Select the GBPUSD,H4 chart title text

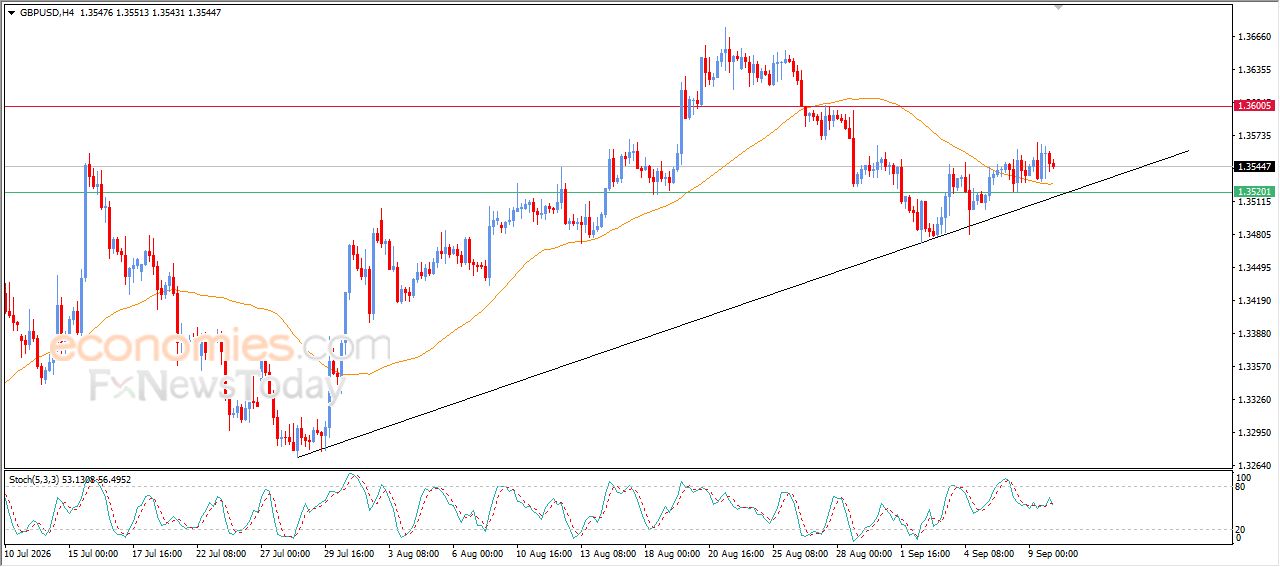coord(47,13)
